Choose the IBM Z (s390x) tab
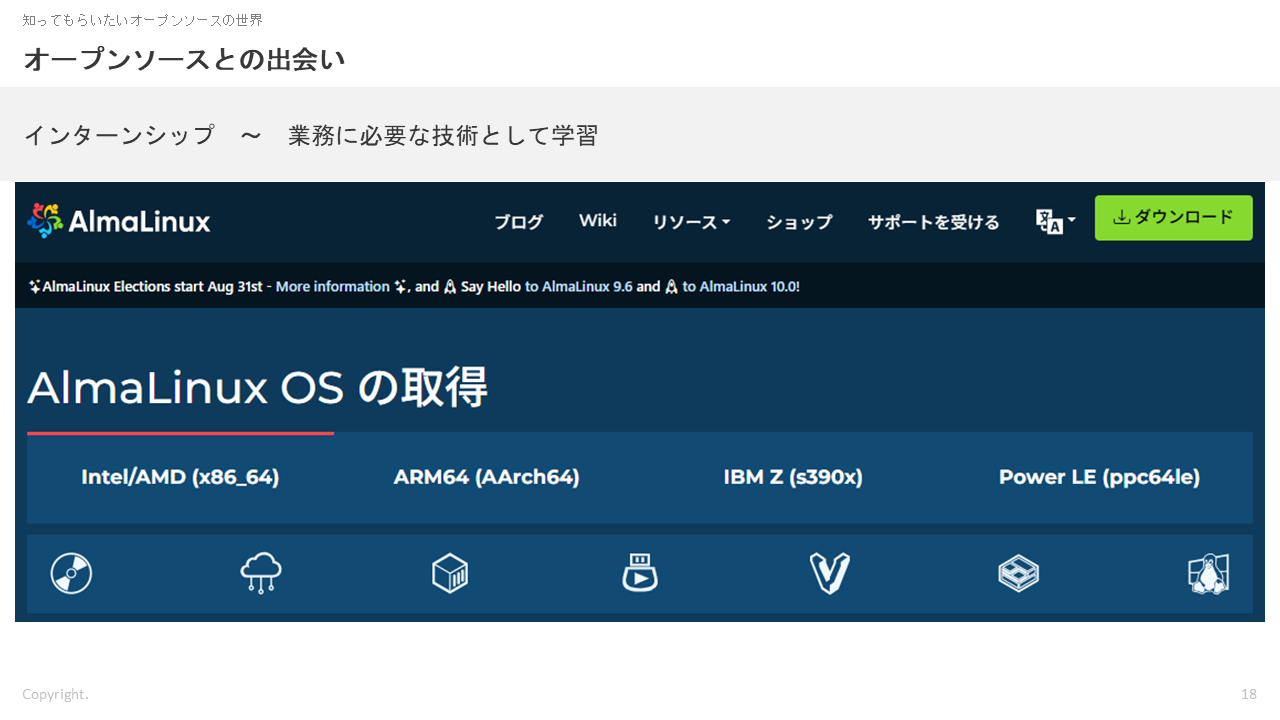 click(x=792, y=477)
